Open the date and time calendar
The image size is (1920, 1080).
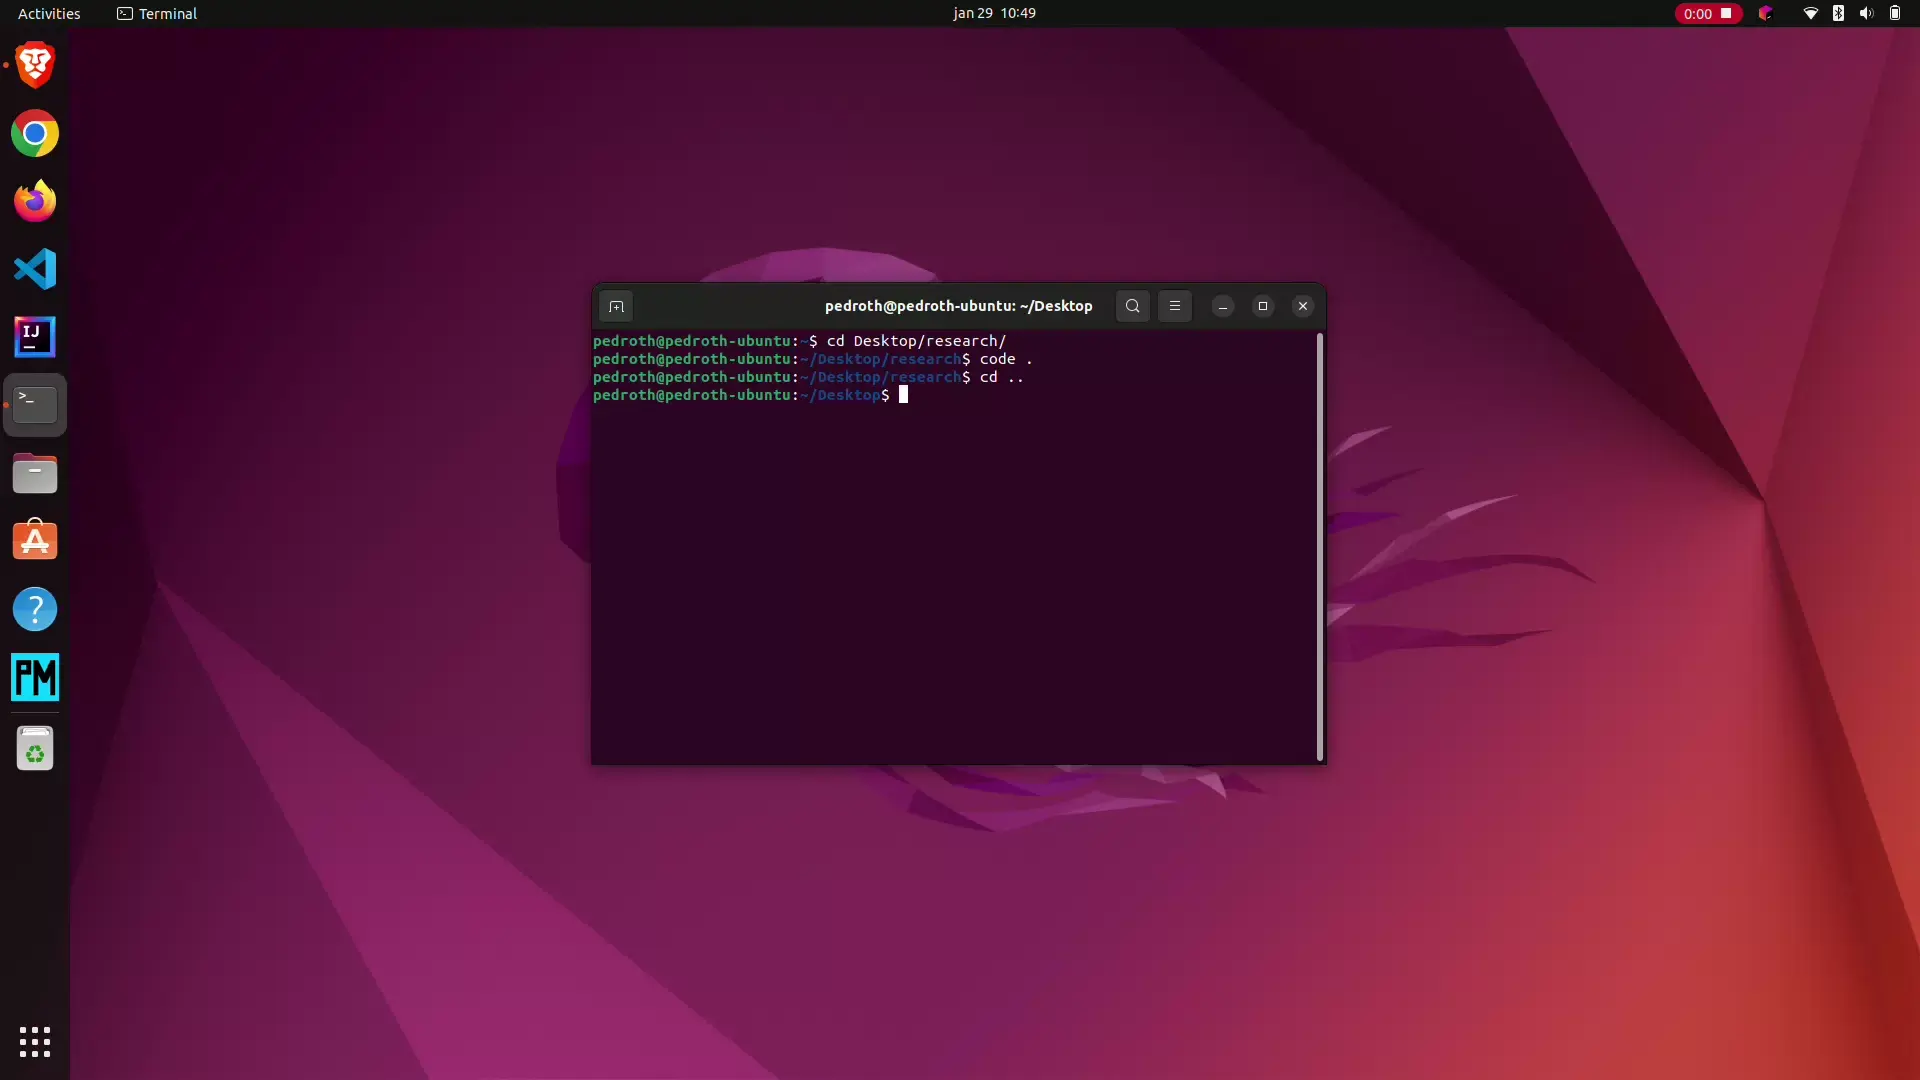993,13
